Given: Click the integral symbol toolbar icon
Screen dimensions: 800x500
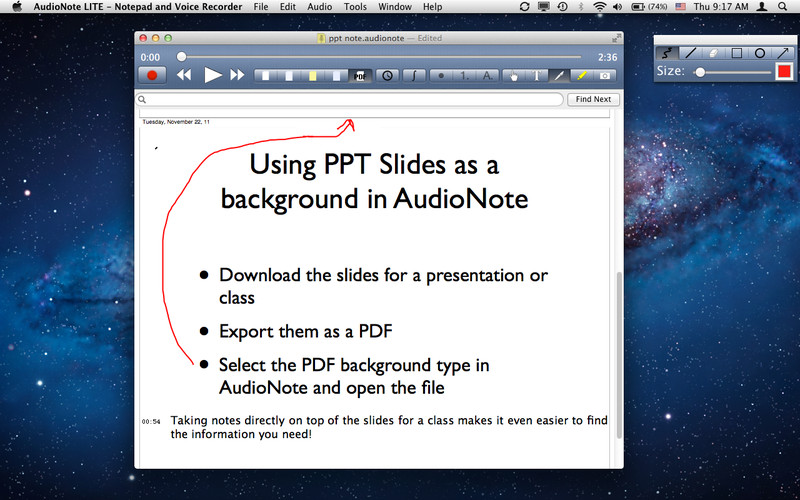Looking at the screenshot, I should [x=414, y=76].
